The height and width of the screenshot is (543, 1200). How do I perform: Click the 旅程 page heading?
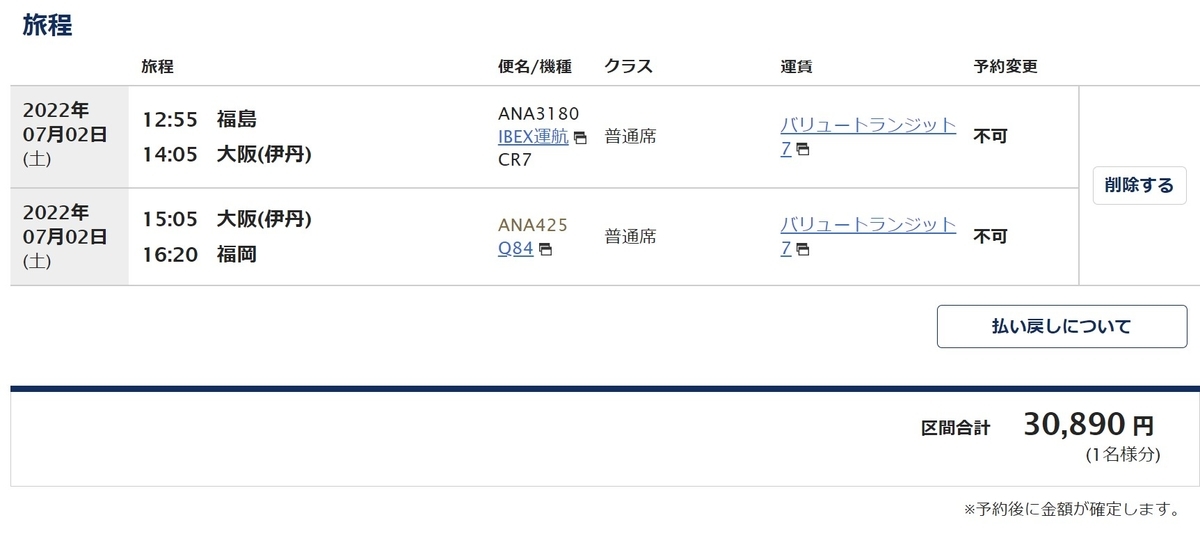point(47,25)
